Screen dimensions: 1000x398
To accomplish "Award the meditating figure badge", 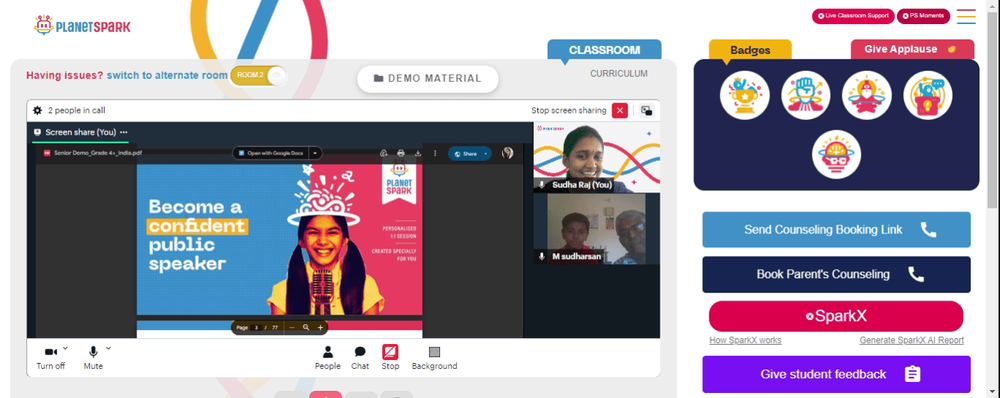I will [x=867, y=96].
